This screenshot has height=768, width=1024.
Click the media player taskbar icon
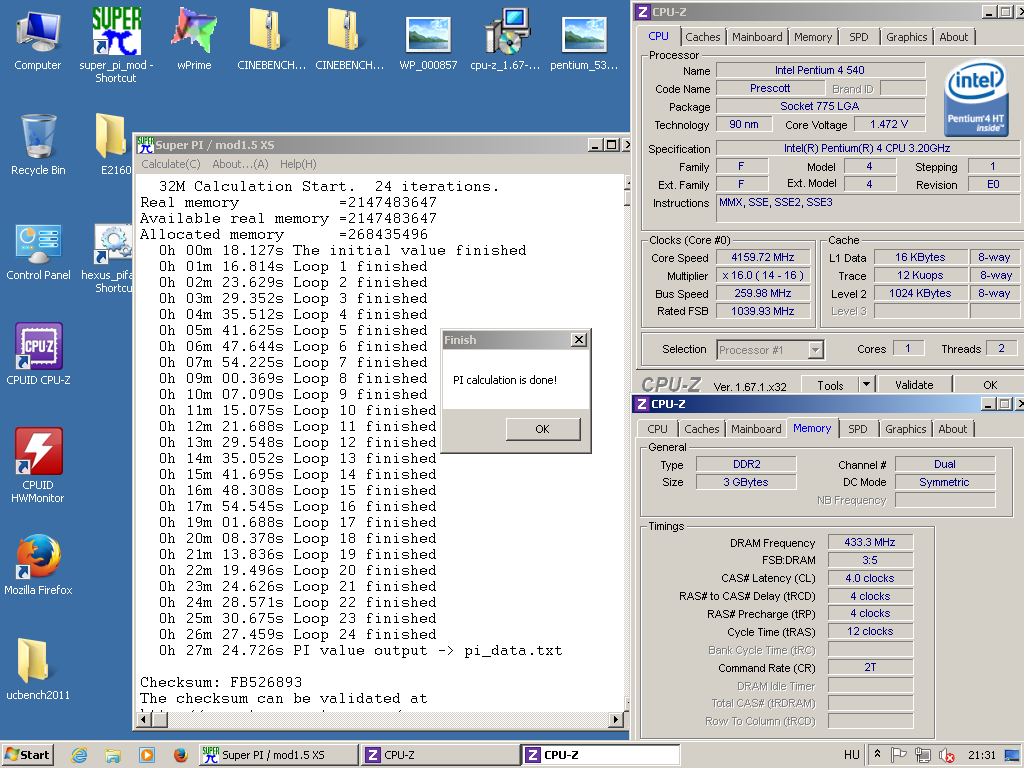pyautogui.click(x=147, y=755)
